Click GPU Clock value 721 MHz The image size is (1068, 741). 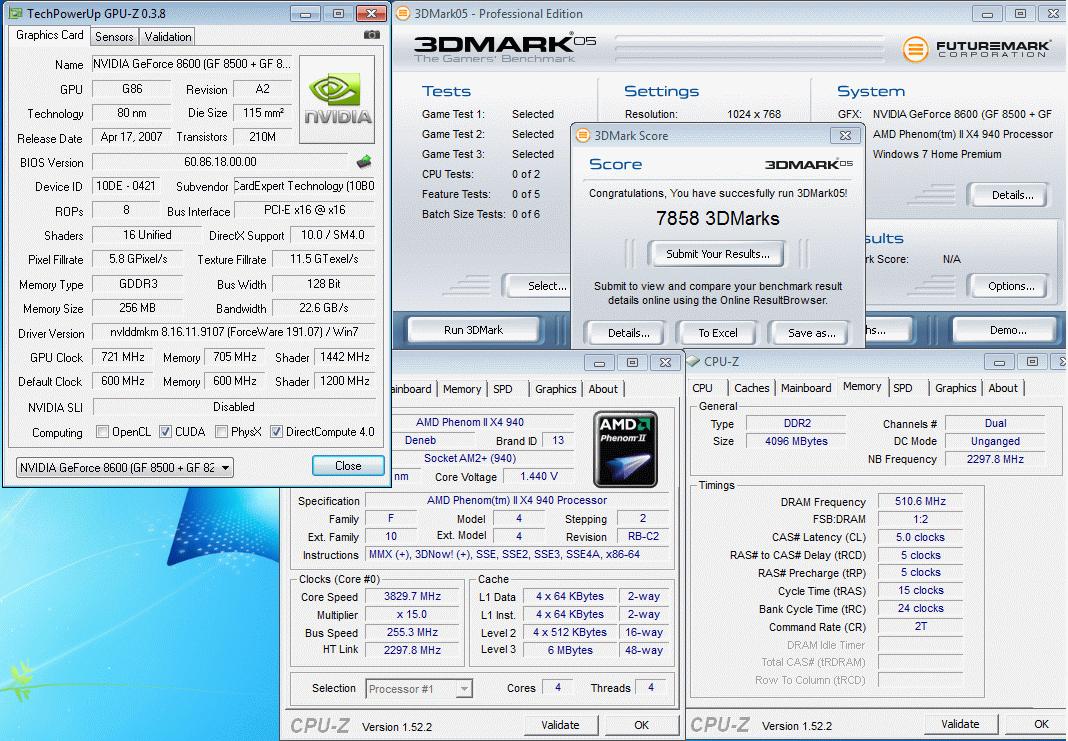[x=123, y=357]
